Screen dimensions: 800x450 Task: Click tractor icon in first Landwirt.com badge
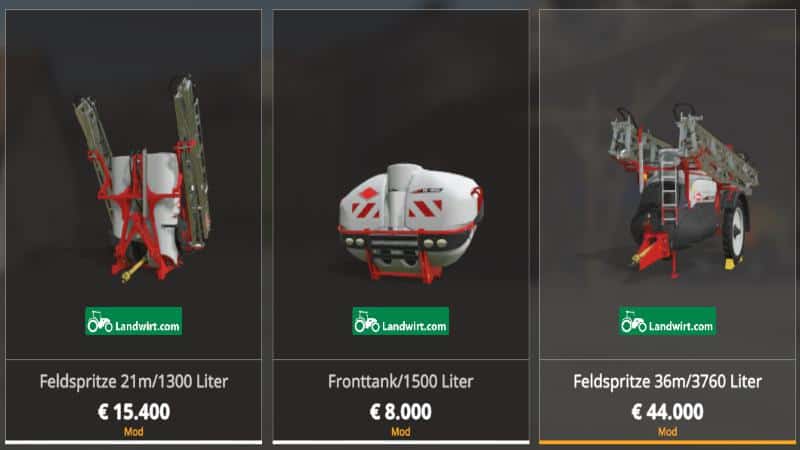pos(99,322)
